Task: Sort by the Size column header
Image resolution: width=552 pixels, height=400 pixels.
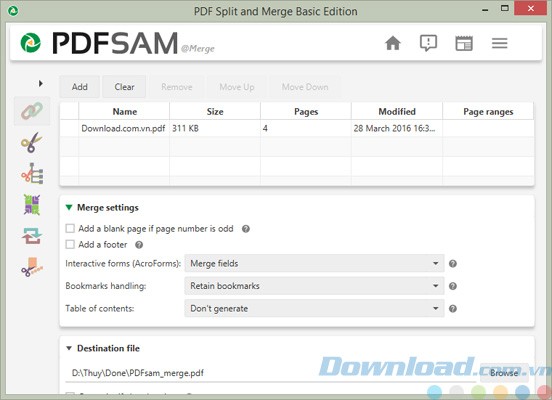Action: pos(215,112)
